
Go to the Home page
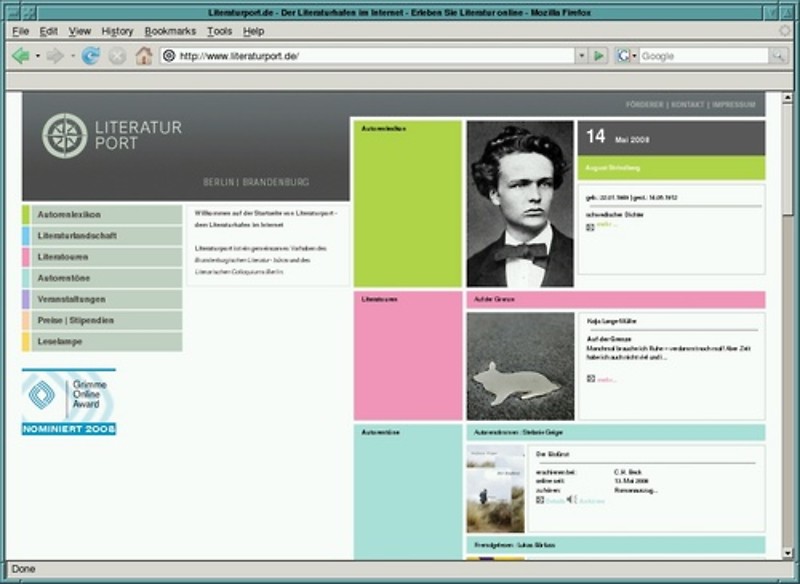[144, 56]
